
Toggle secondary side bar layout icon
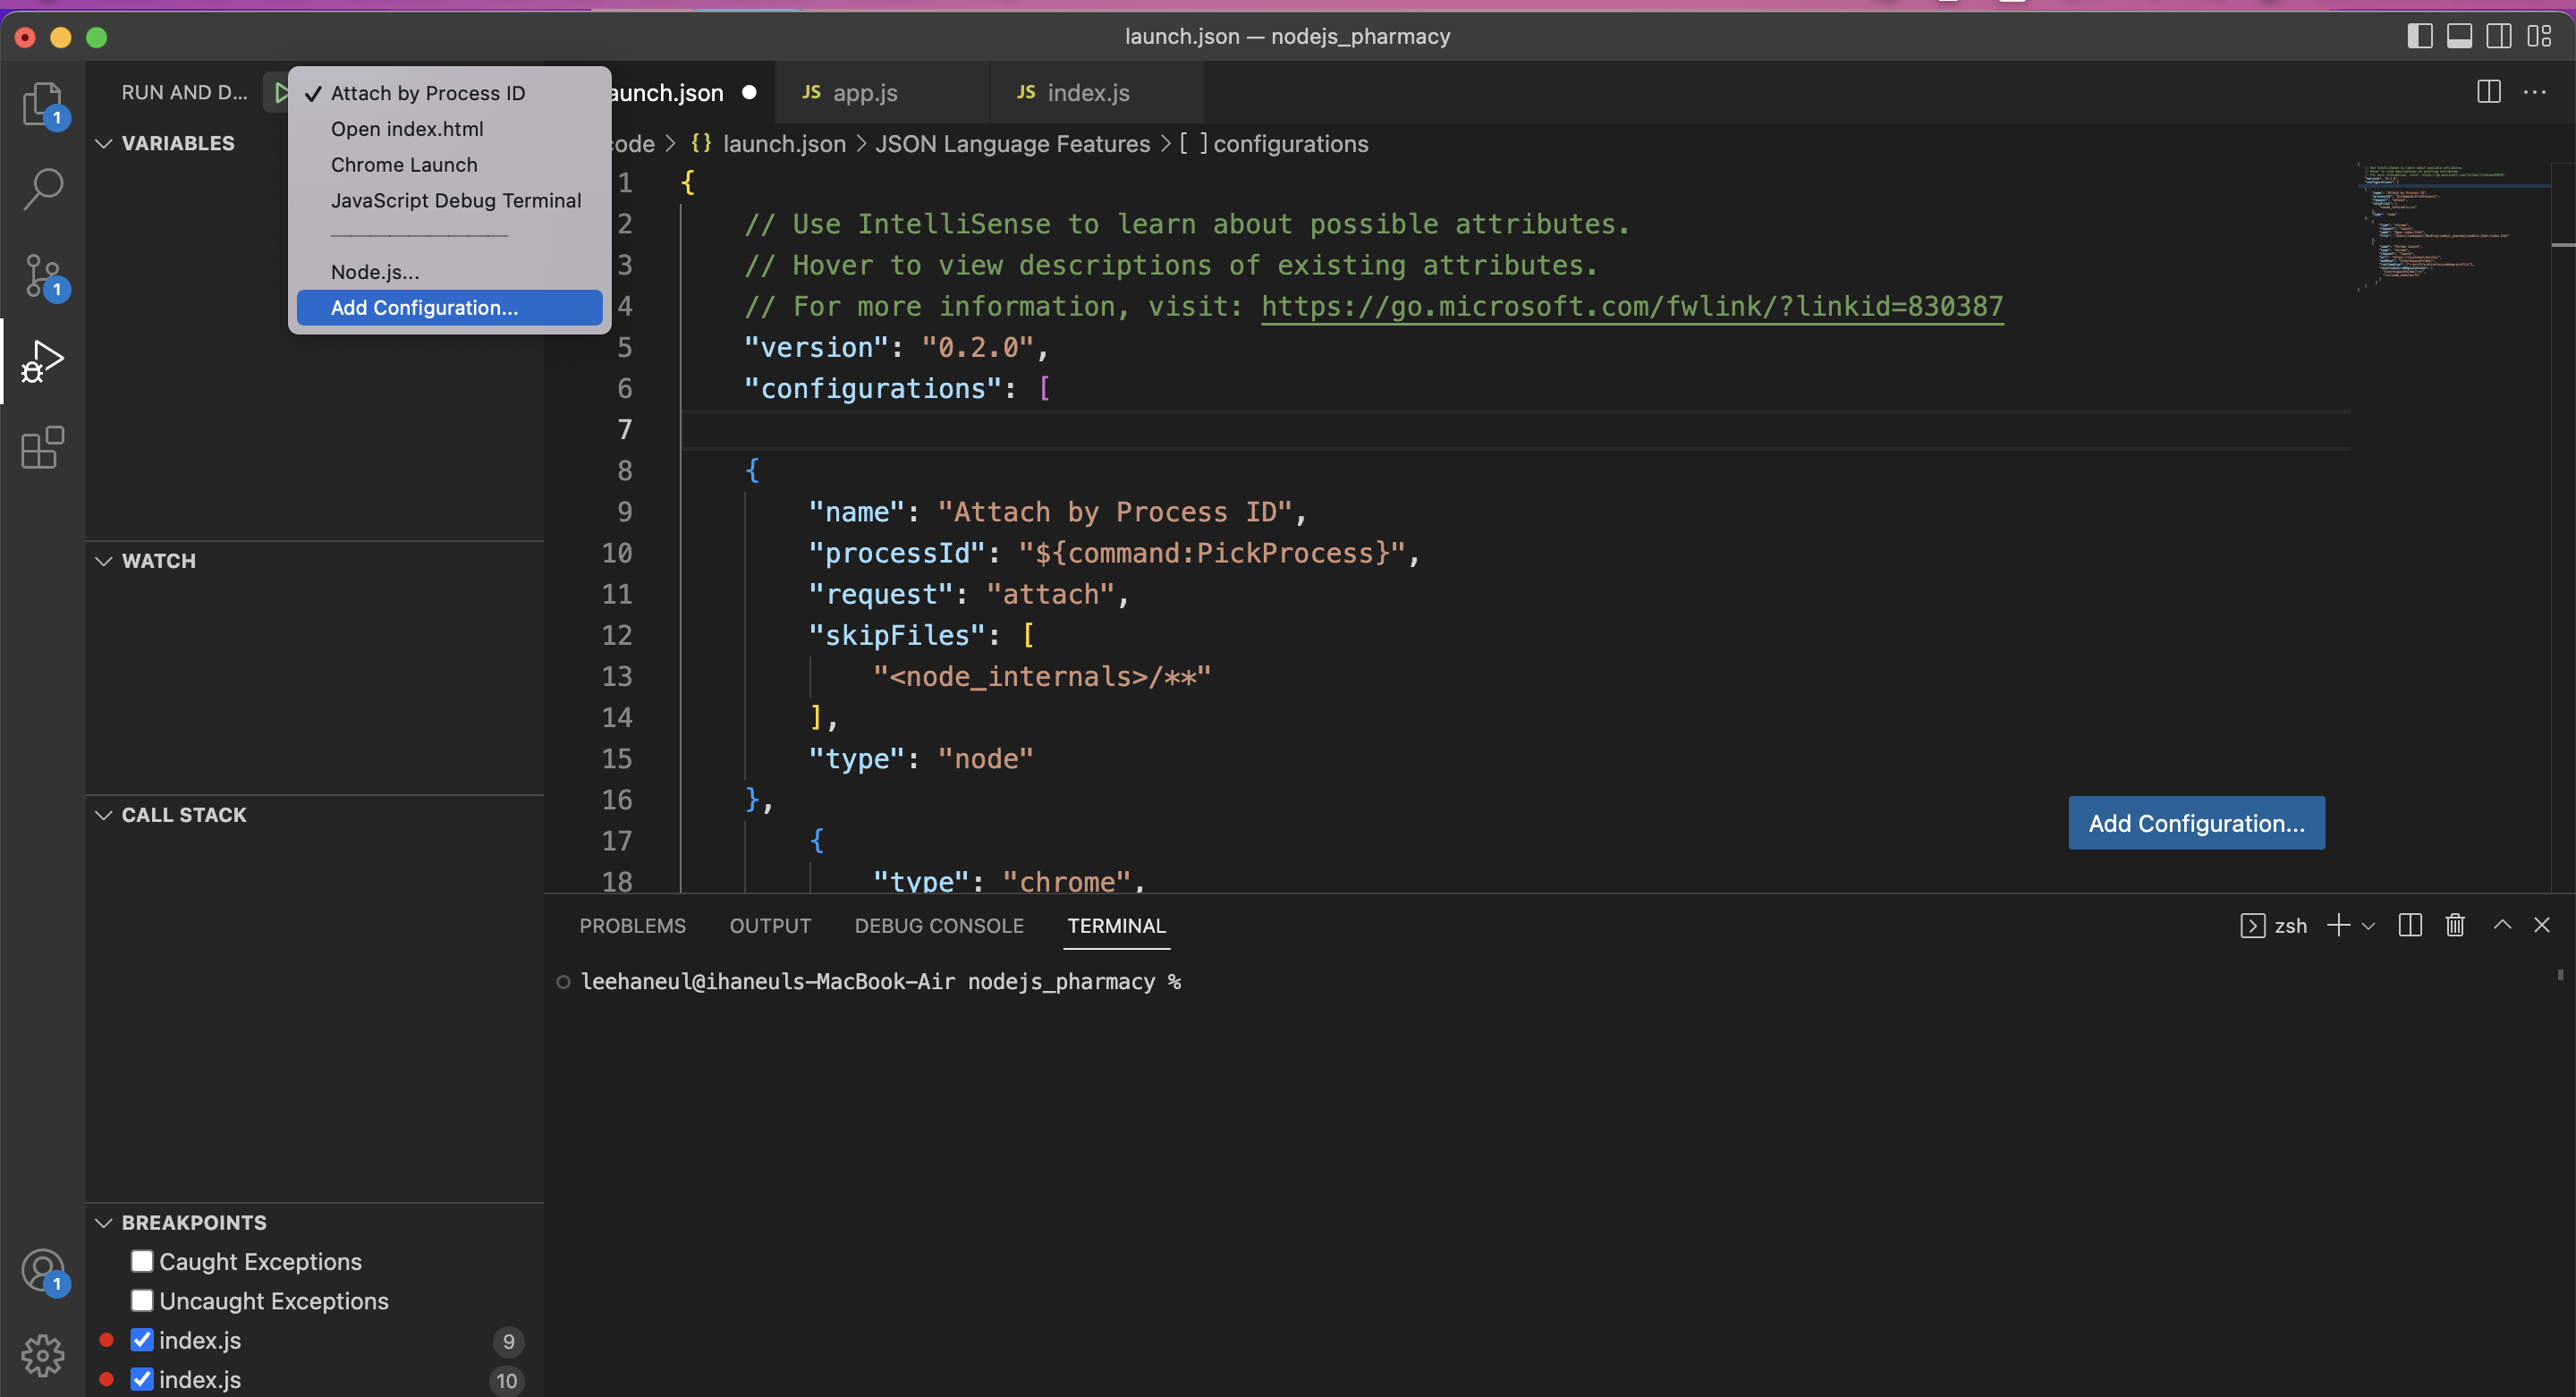[2499, 36]
